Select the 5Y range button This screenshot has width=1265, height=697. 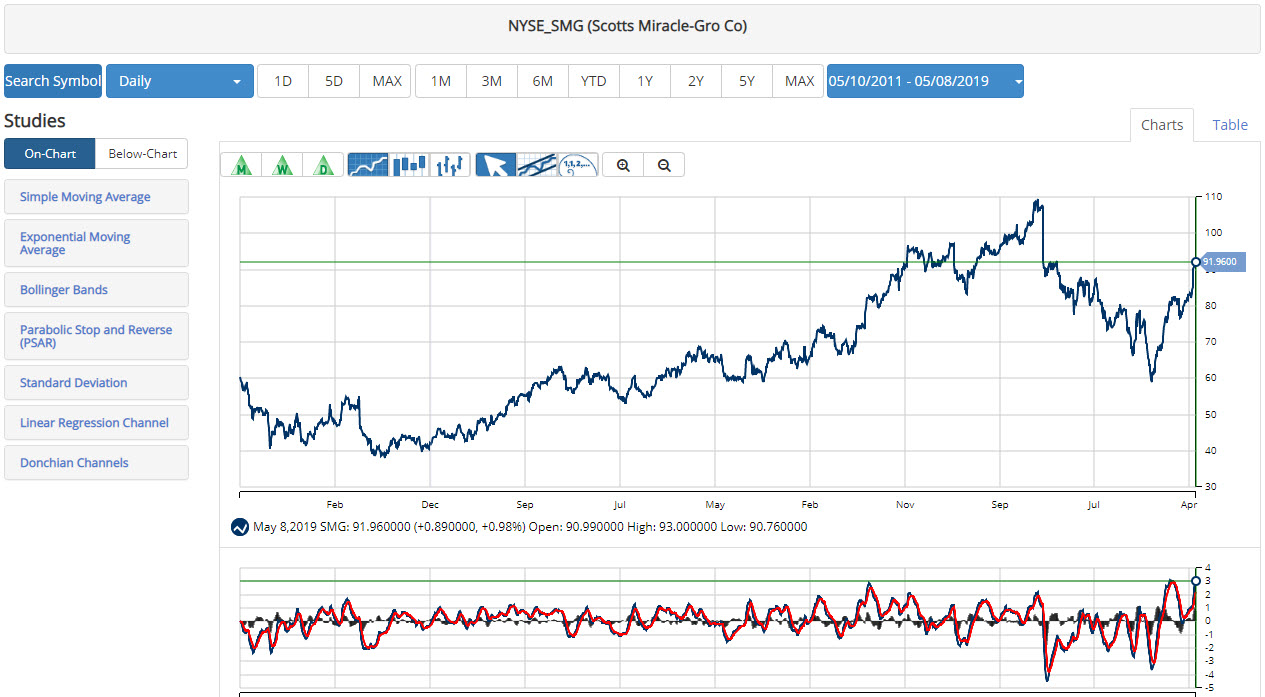coord(747,81)
